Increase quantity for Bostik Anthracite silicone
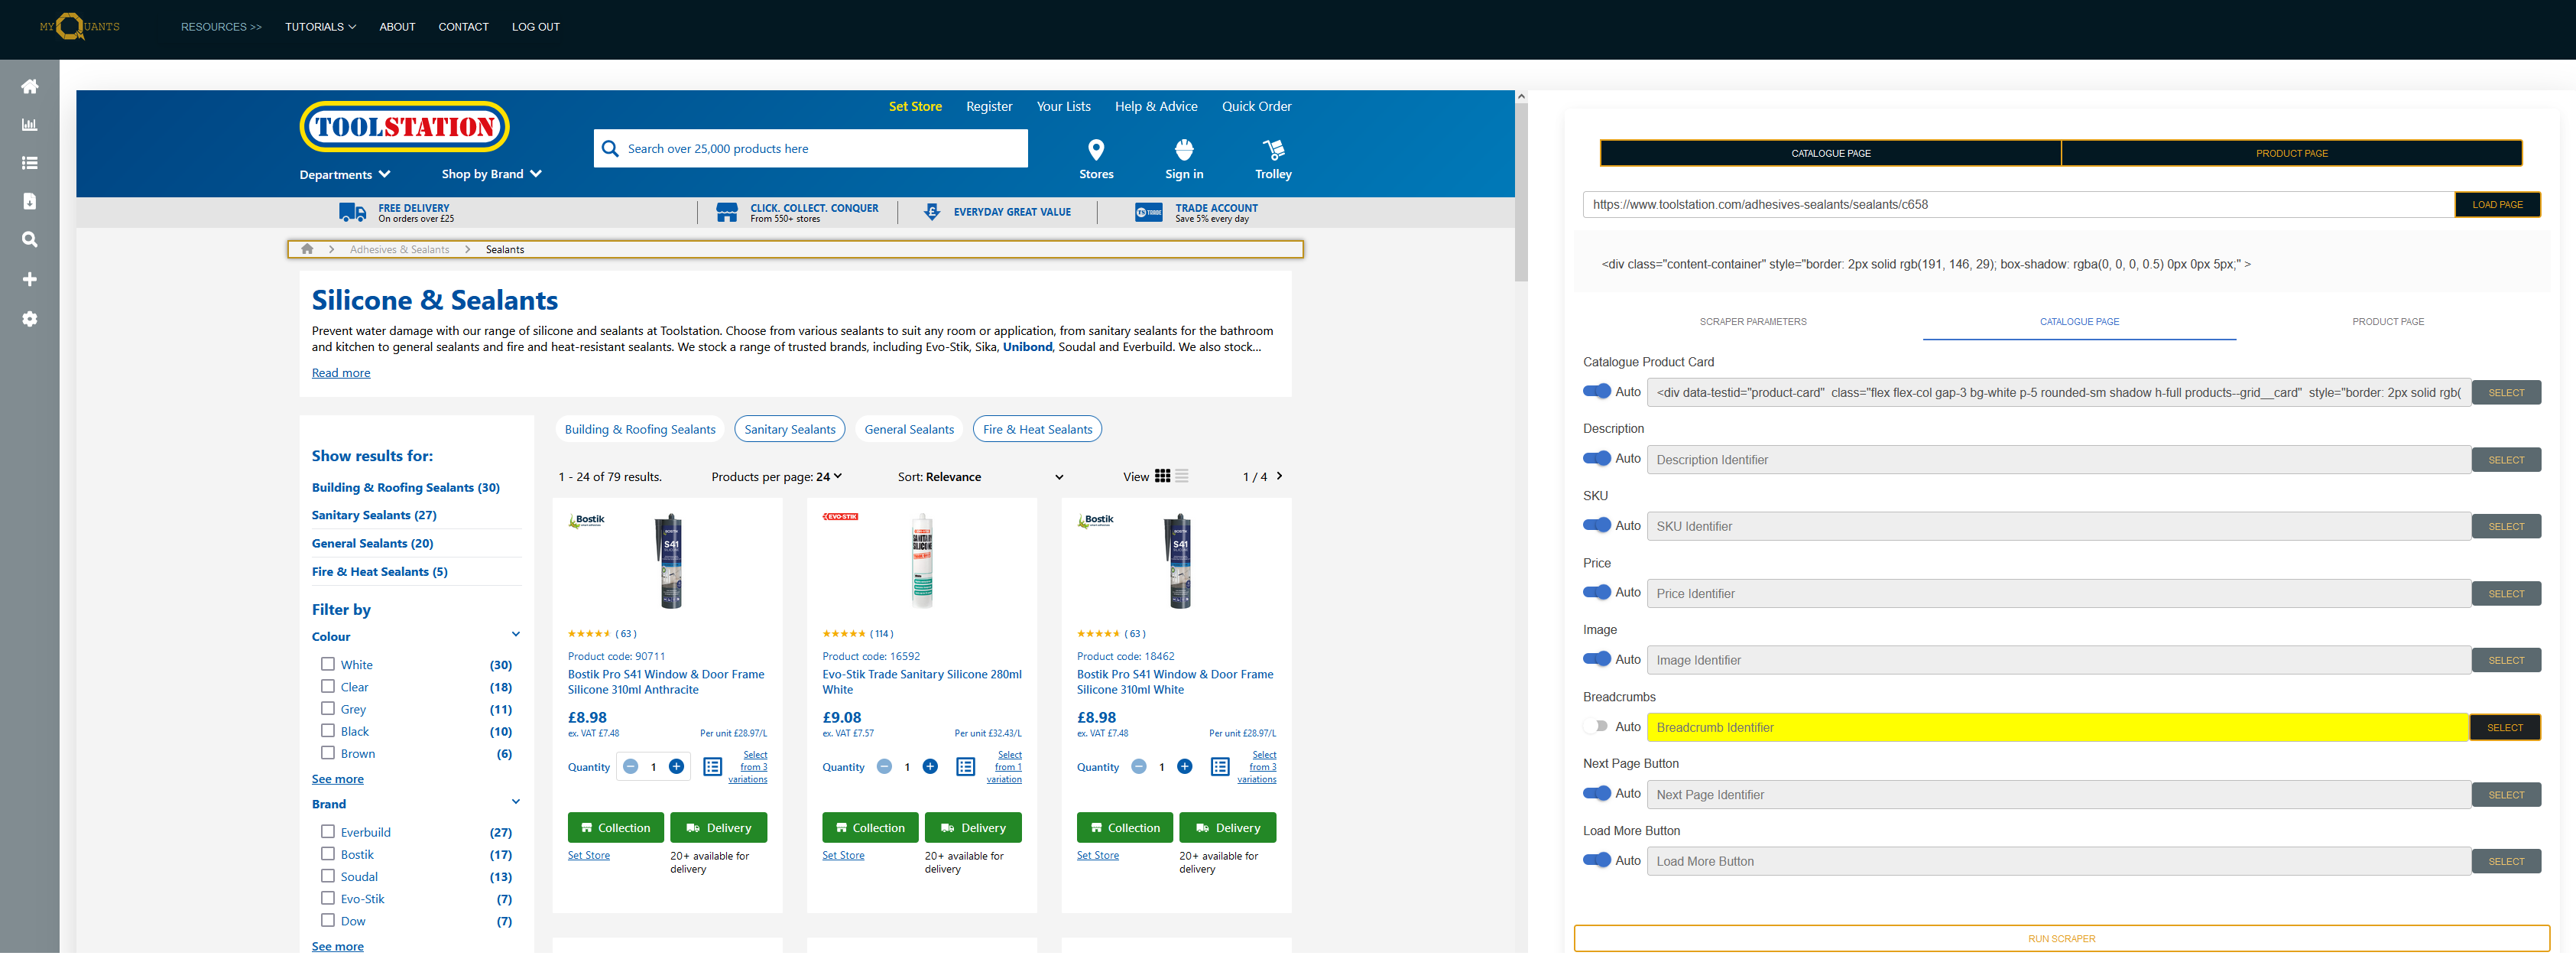 pyautogui.click(x=676, y=768)
